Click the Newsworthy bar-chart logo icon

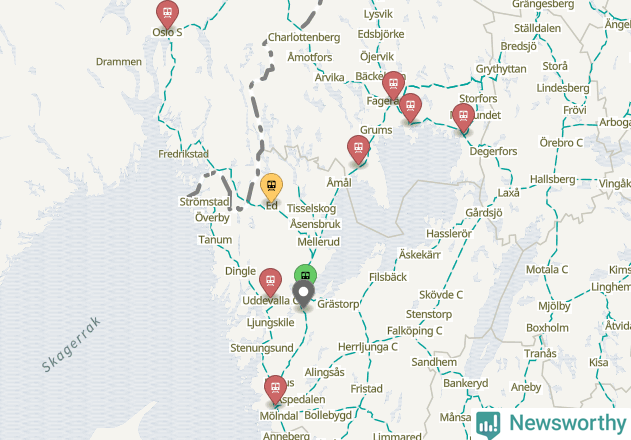[488, 424]
